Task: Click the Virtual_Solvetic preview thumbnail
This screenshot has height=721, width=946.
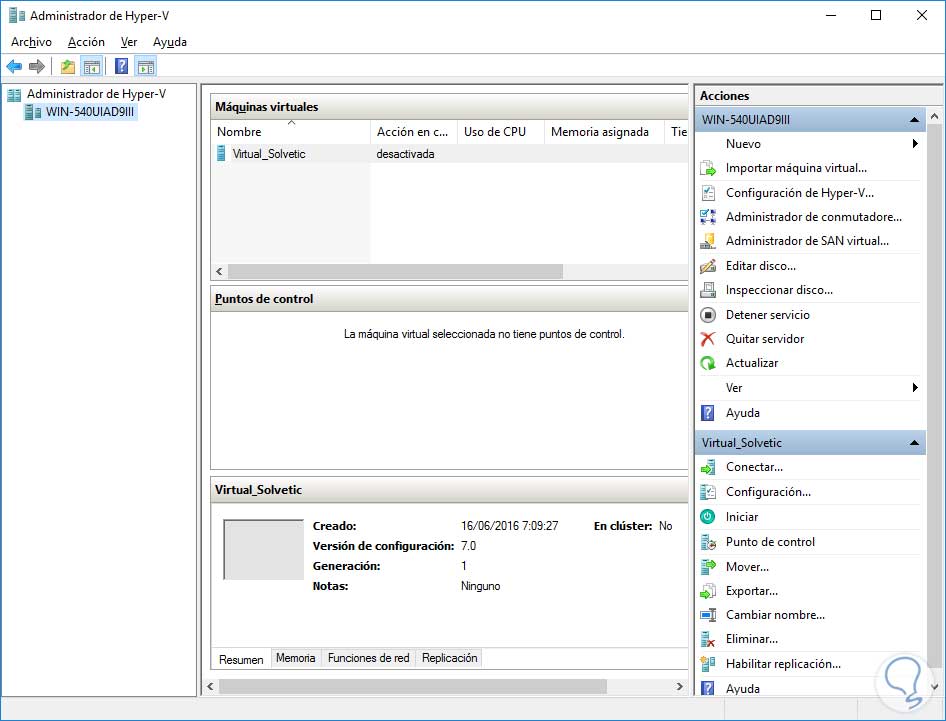Action: (263, 550)
